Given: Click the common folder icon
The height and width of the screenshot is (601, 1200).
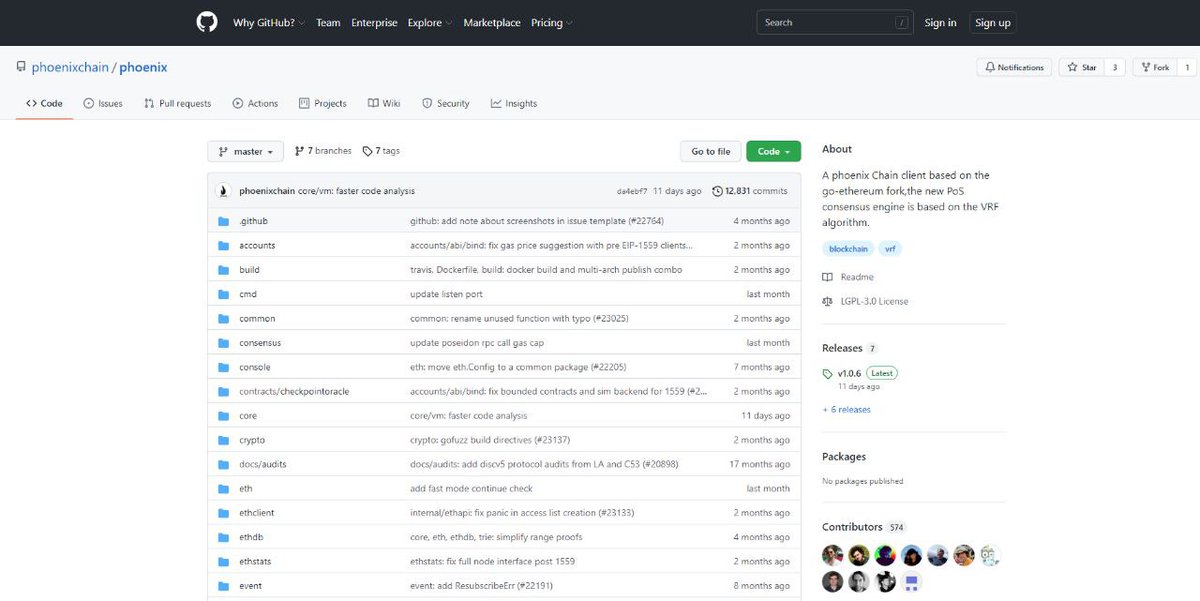Looking at the screenshot, I should coord(224,318).
